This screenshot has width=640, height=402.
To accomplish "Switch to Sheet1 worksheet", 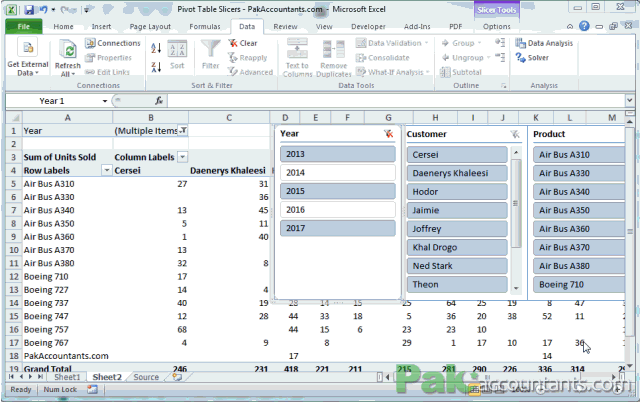I will pyautogui.click(x=67, y=377).
